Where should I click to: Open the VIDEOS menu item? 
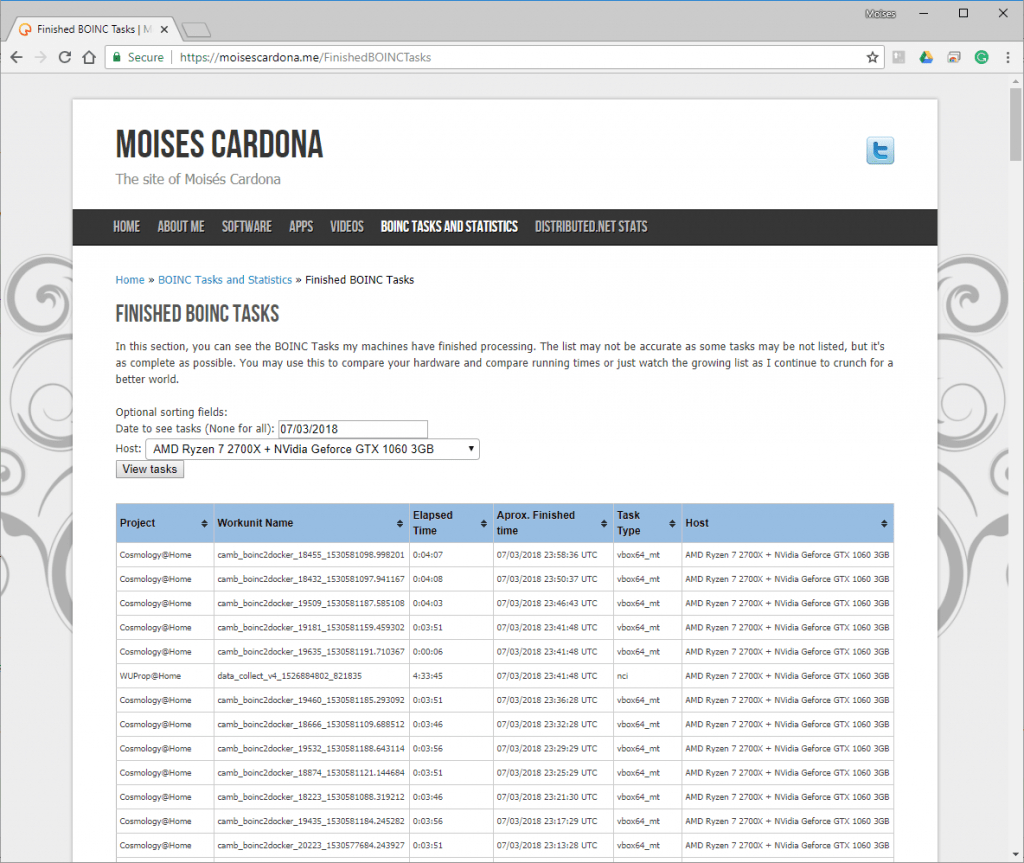click(347, 227)
